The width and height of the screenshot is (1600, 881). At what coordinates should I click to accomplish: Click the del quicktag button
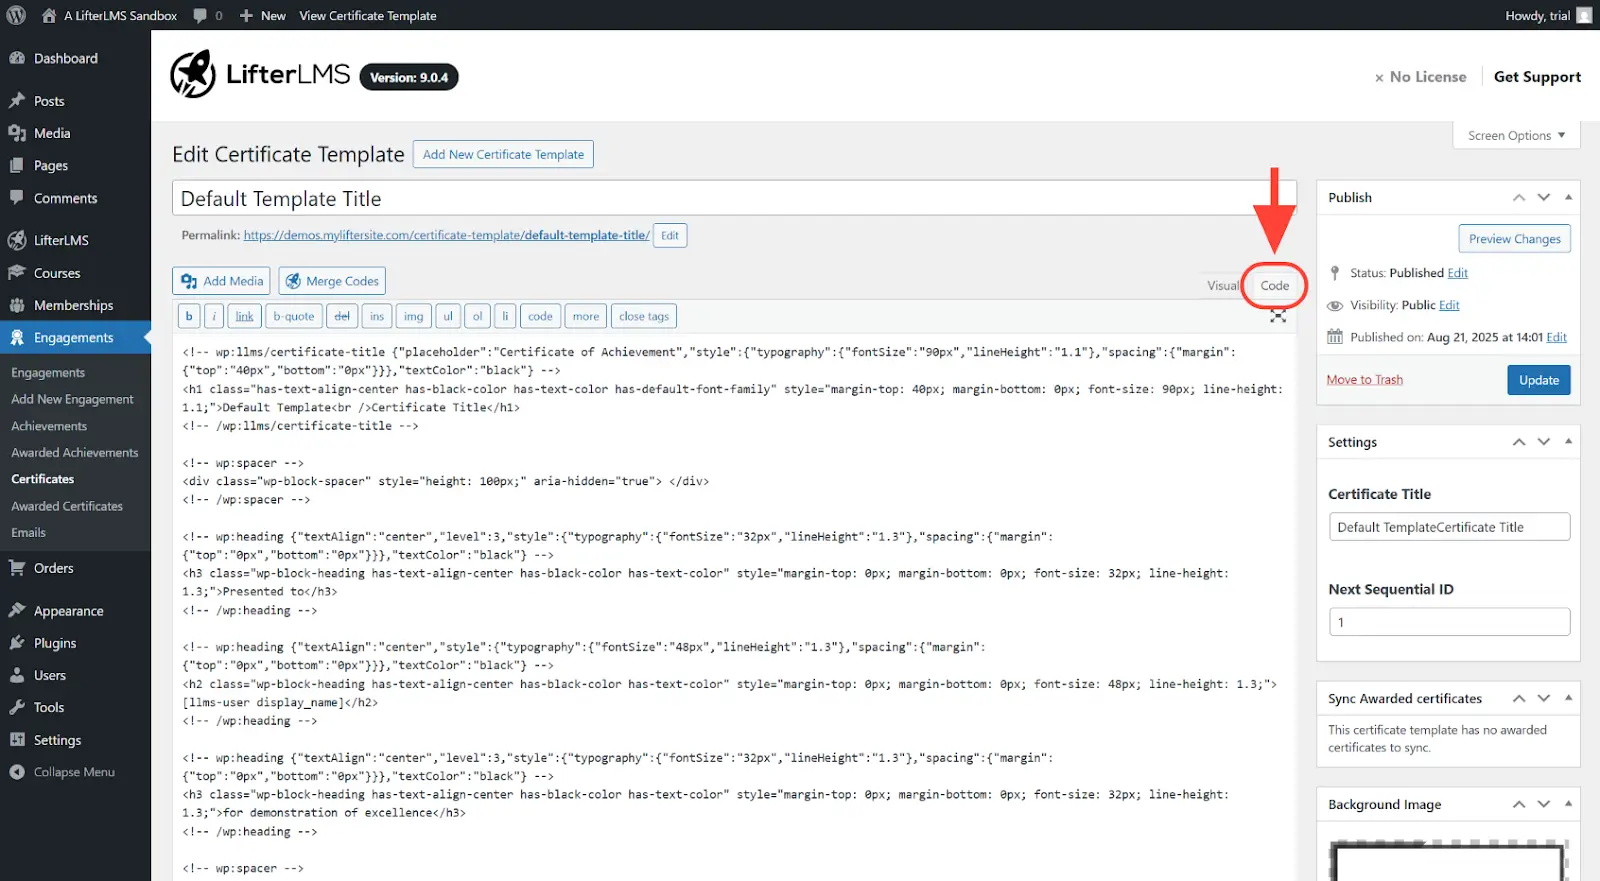tap(342, 316)
